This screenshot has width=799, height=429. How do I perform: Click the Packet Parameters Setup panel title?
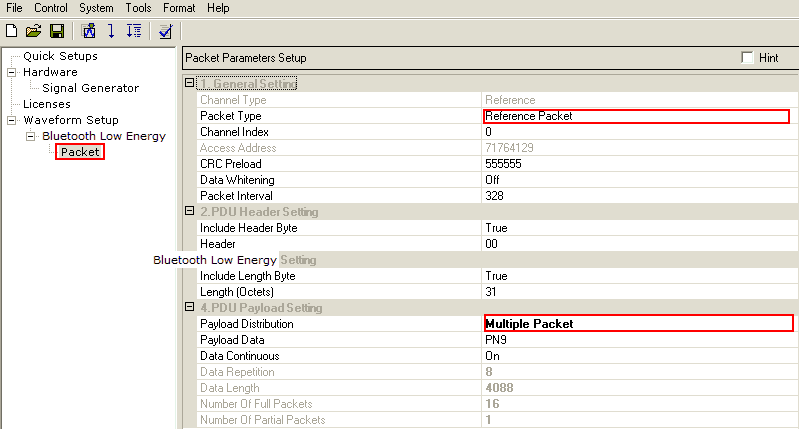pos(246,58)
